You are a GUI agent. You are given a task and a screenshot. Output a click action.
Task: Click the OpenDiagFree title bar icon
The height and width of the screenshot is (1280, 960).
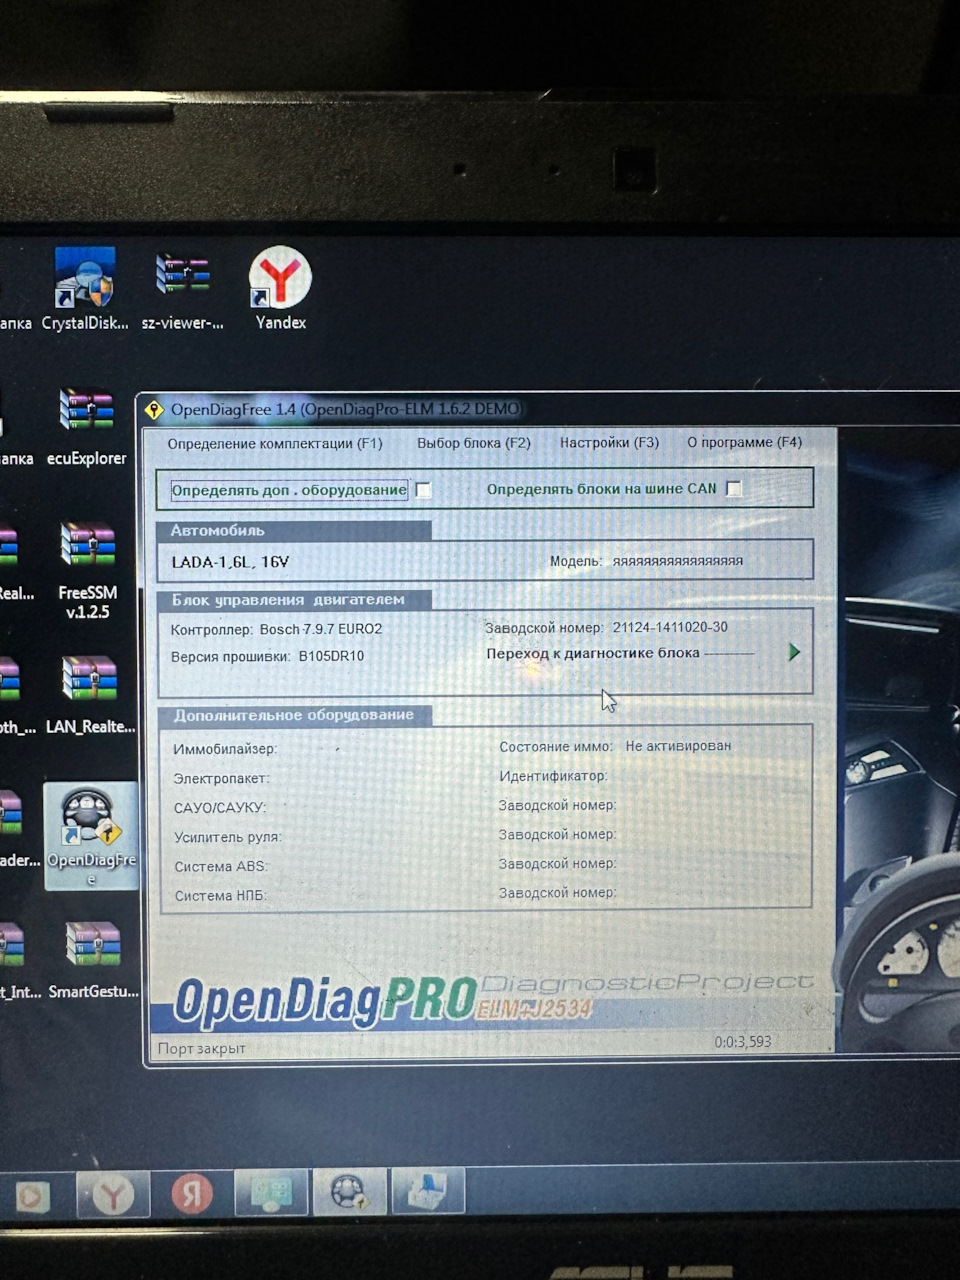coord(154,410)
